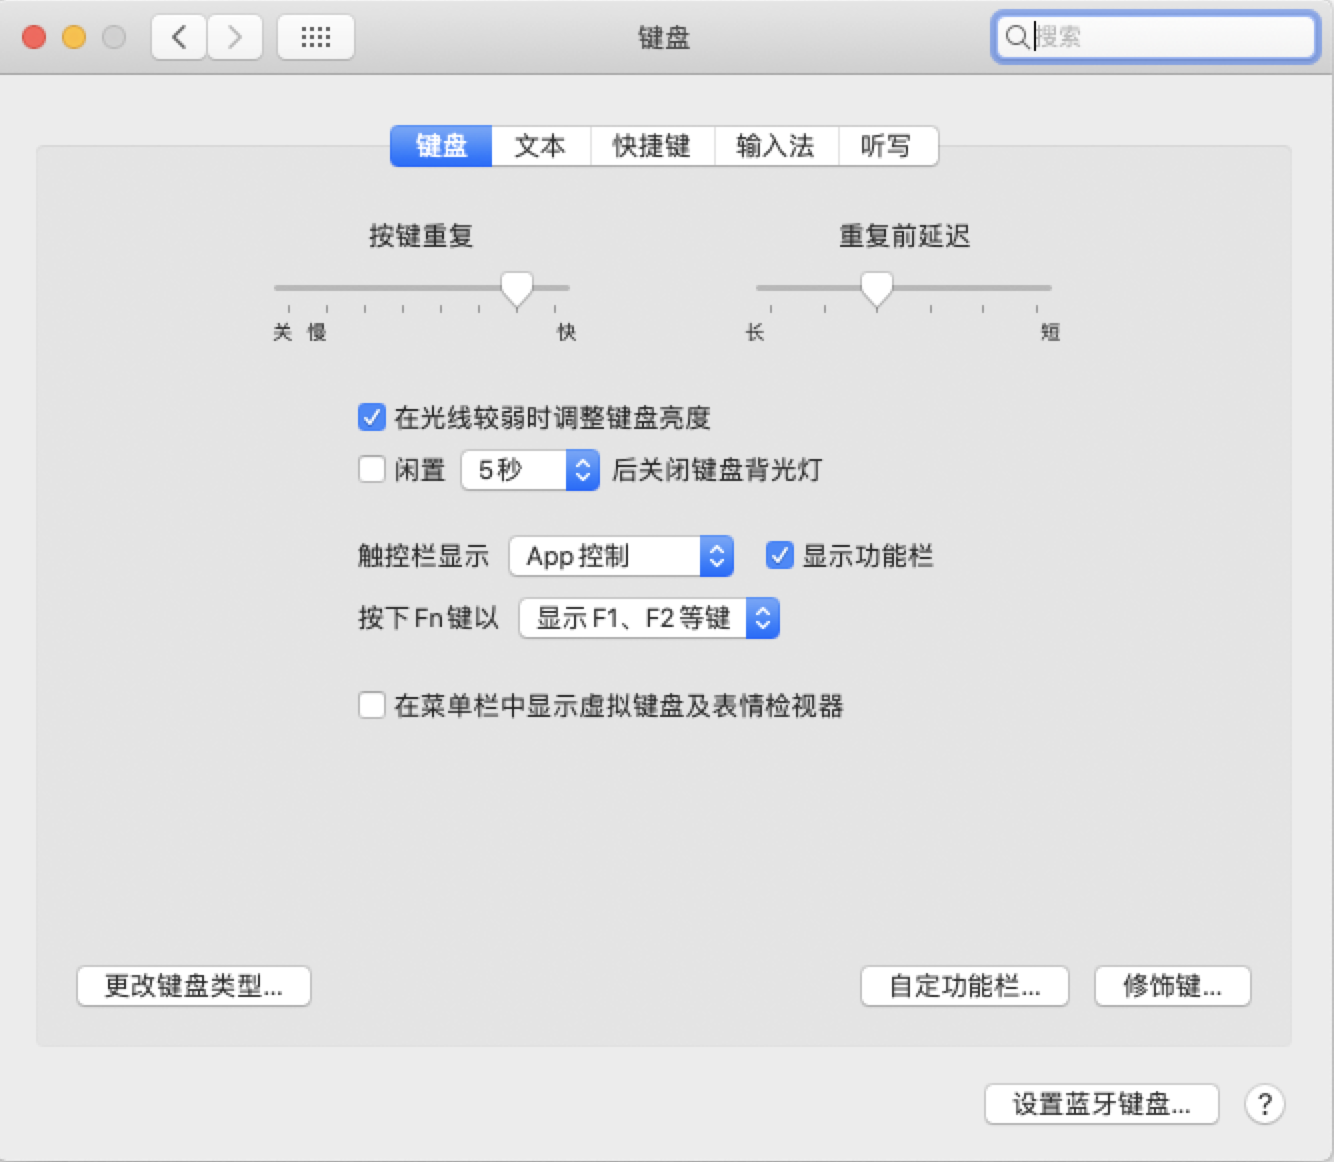Focus the 搜索 search field
Image resolution: width=1334 pixels, height=1162 pixels.
[1156, 37]
